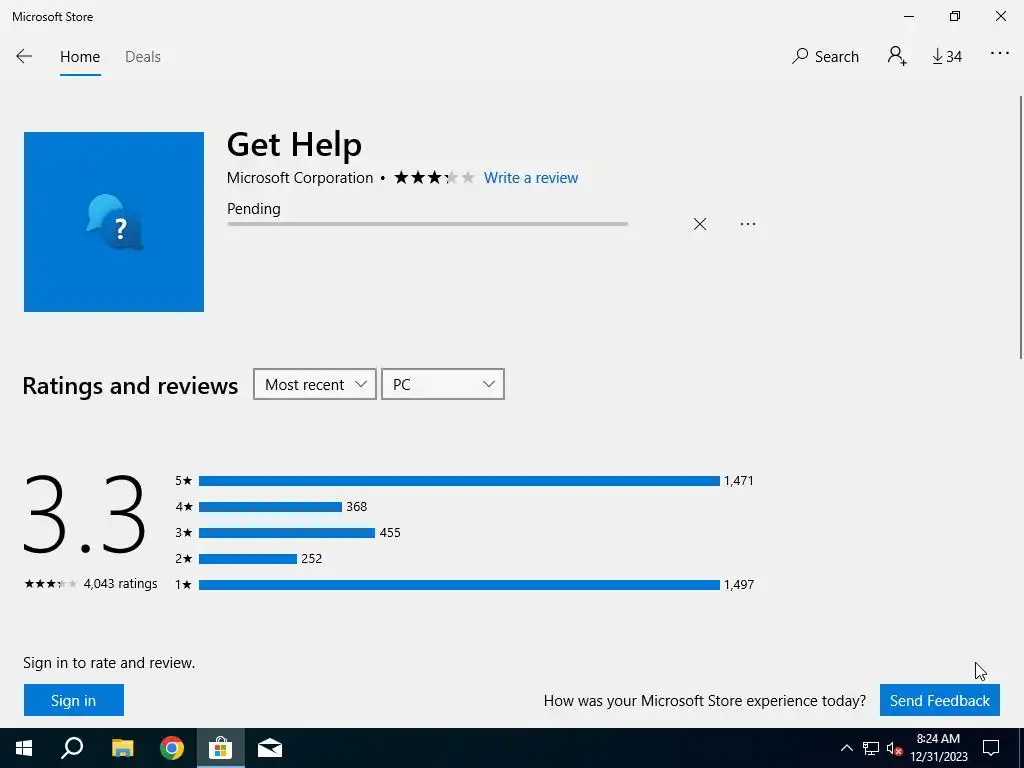Expand the Most recent sort dropdown
Screen dimensions: 1024x768
[x=315, y=384]
